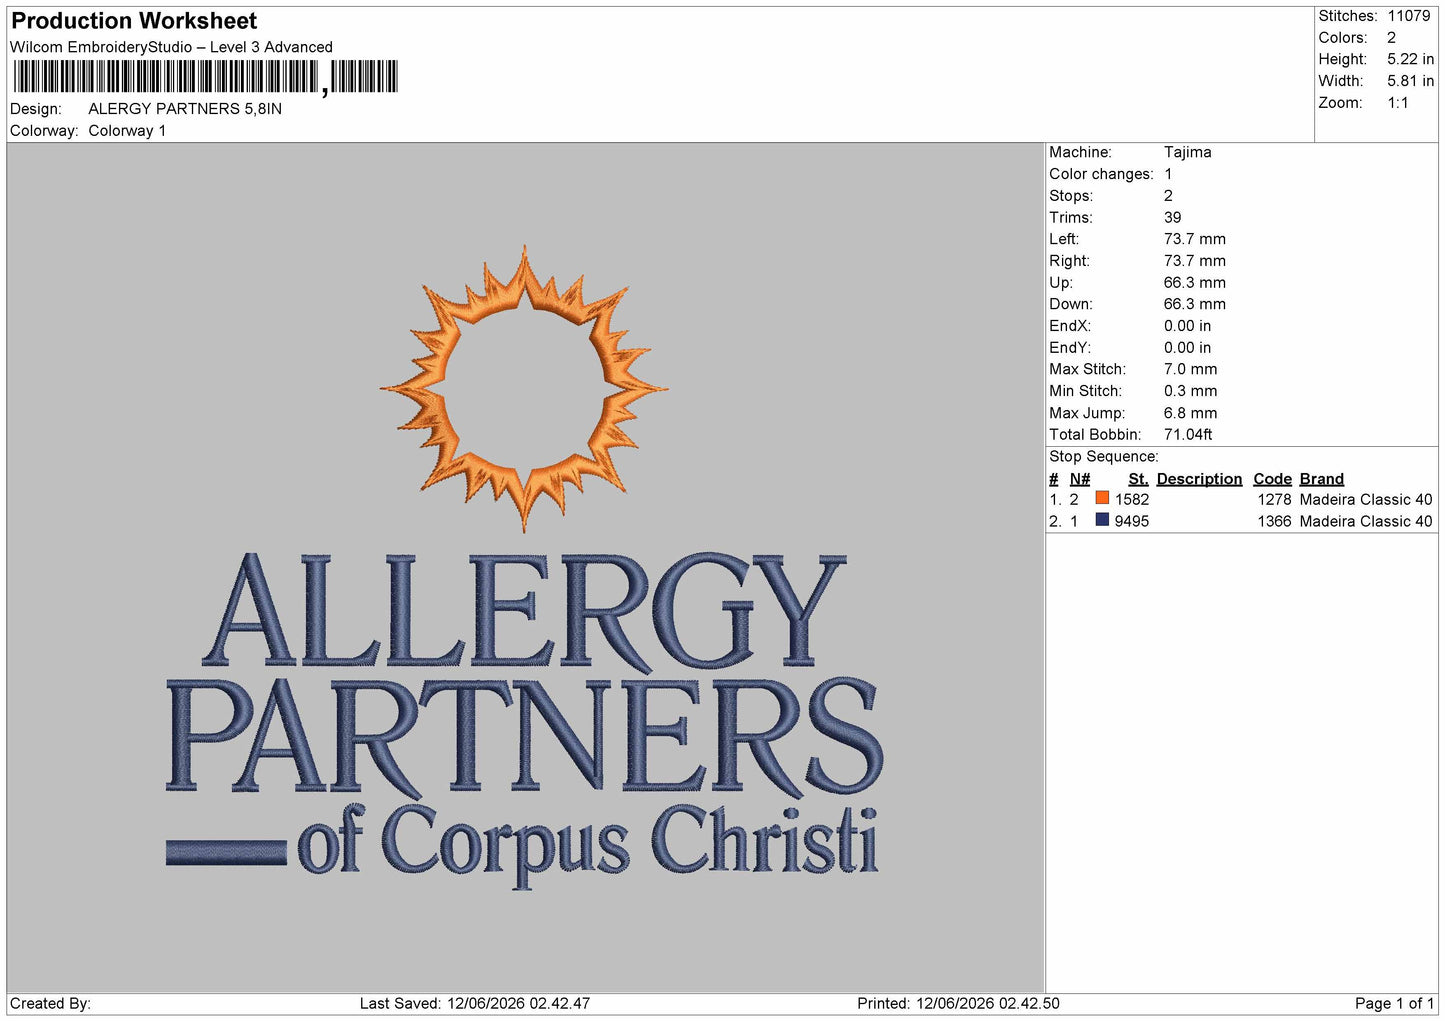
Task: Click stitch count 9495 in stop row 2
Action: 1132,522
